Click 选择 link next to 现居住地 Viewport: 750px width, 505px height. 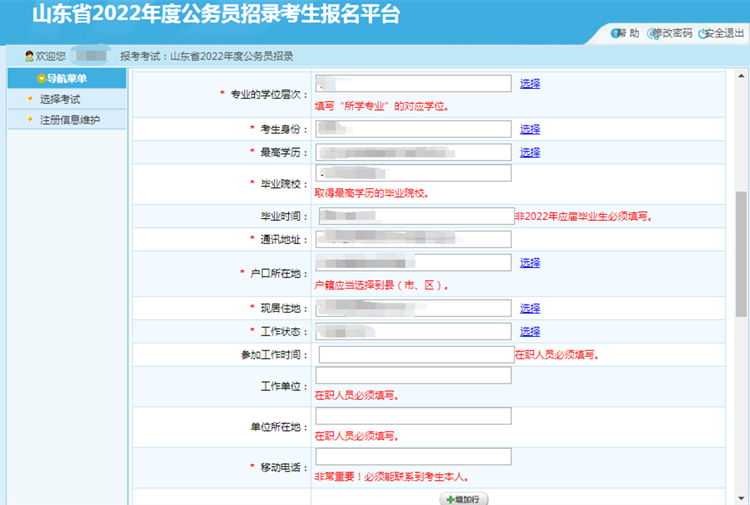click(x=529, y=308)
